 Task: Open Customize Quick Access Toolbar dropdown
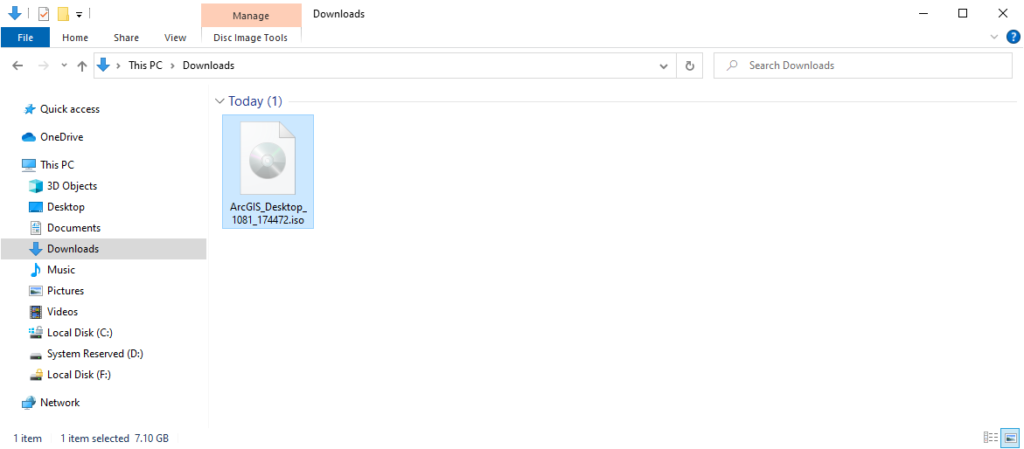coord(79,14)
